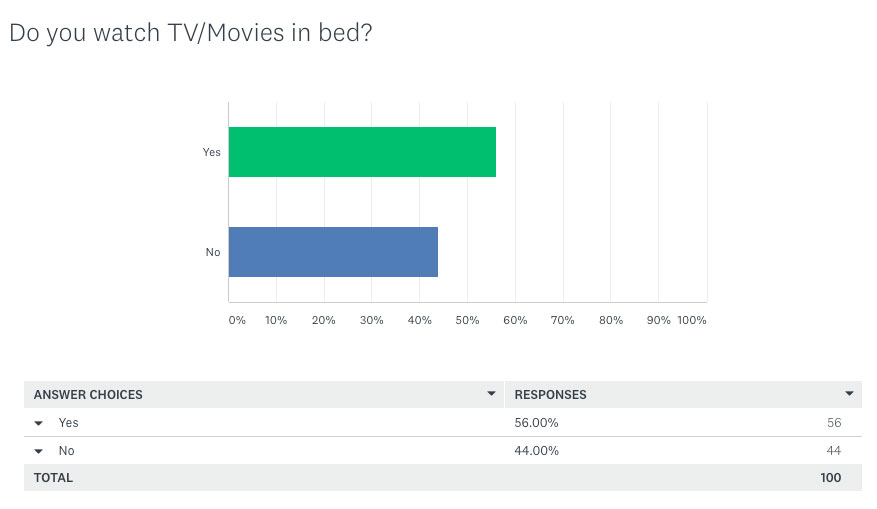877x509 pixels.
Task: Click the No label on chart axis
Action: [x=213, y=252]
